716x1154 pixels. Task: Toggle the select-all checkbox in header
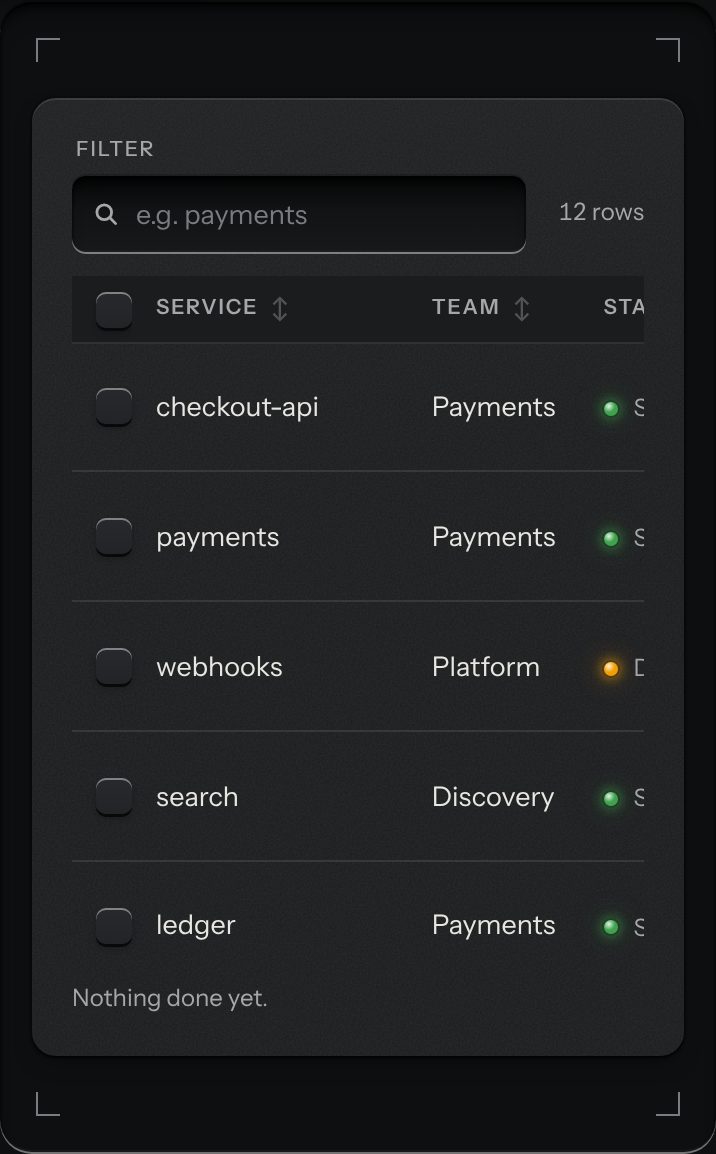pyautogui.click(x=114, y=310)
